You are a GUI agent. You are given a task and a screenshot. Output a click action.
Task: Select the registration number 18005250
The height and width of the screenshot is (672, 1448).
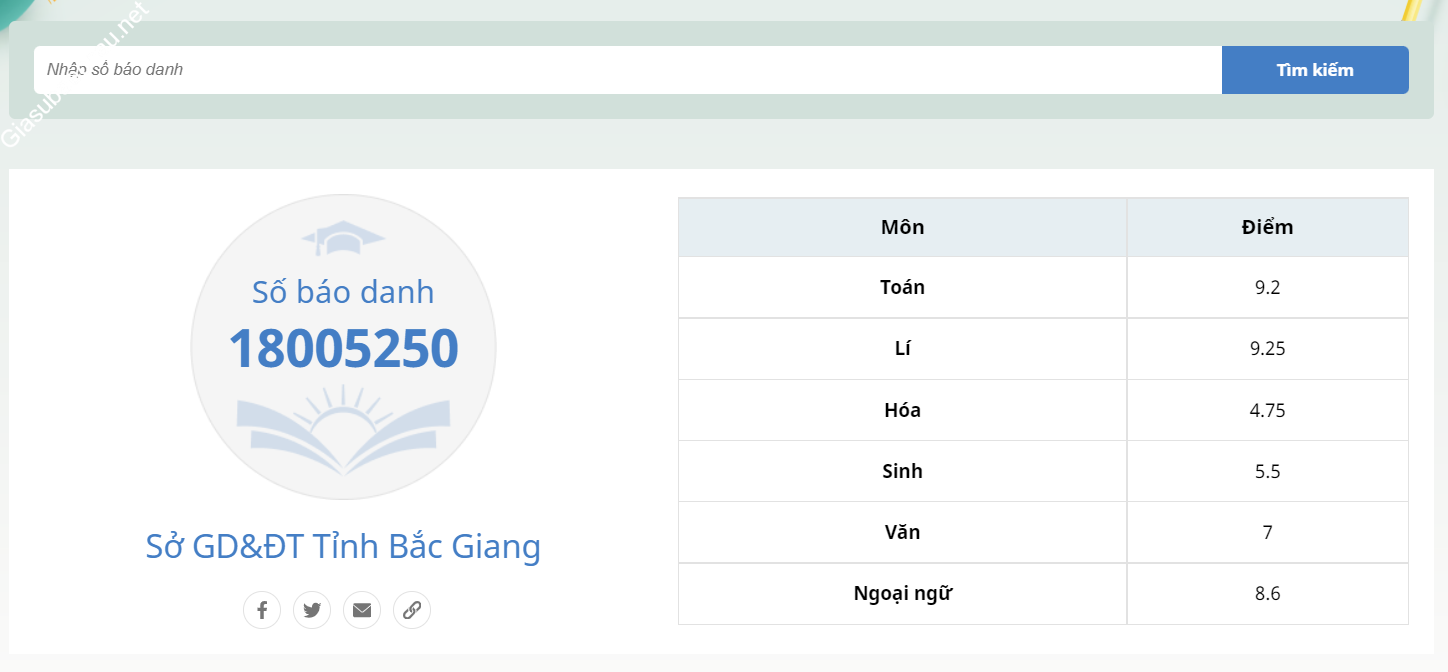click(343, 348)
